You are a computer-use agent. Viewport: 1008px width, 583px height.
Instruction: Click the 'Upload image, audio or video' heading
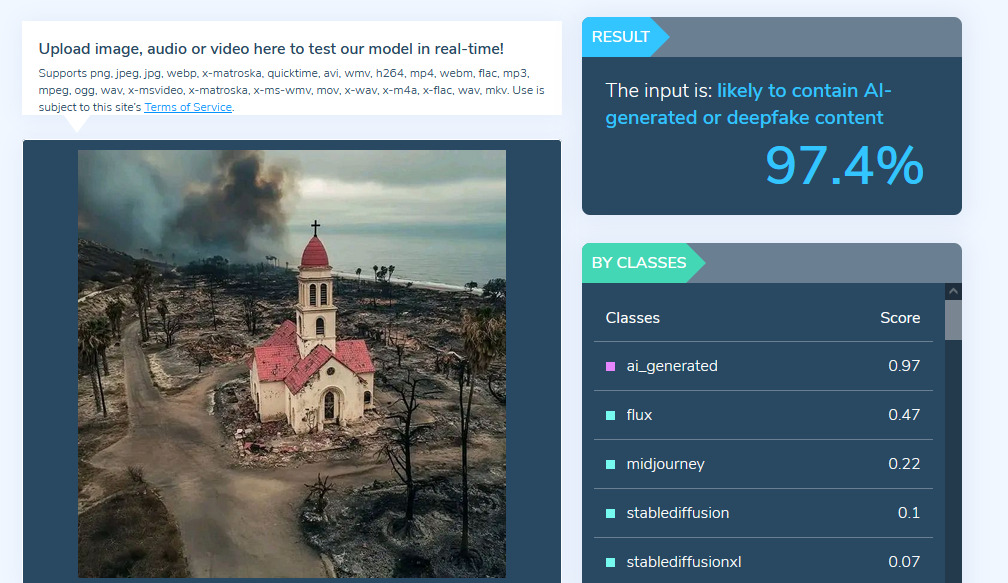(x=271, y=49)
